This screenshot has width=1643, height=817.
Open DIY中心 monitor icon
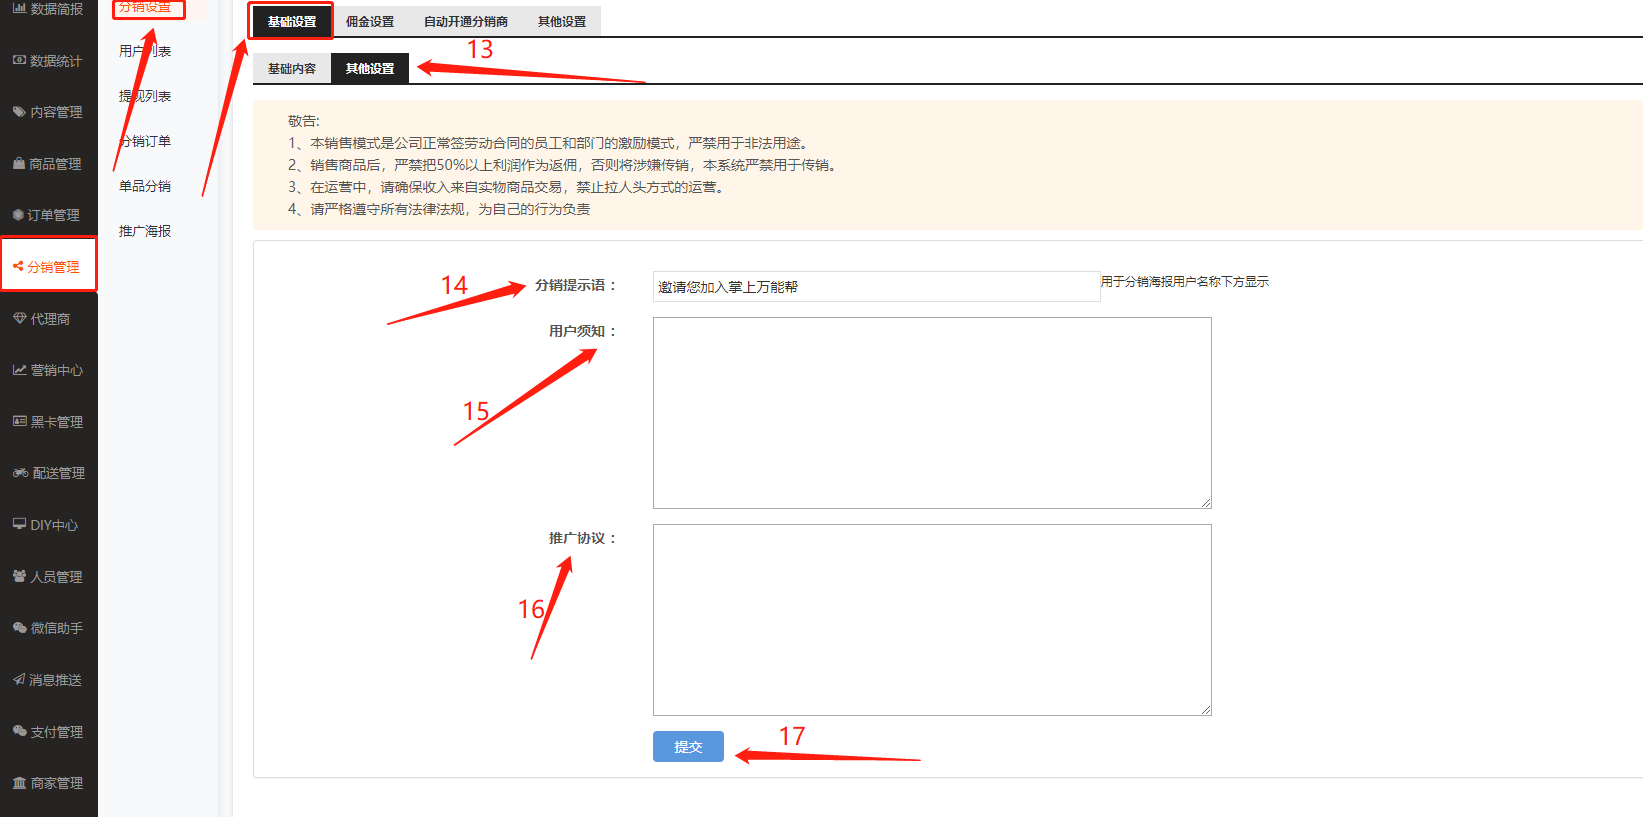click(x=19, y=525)
